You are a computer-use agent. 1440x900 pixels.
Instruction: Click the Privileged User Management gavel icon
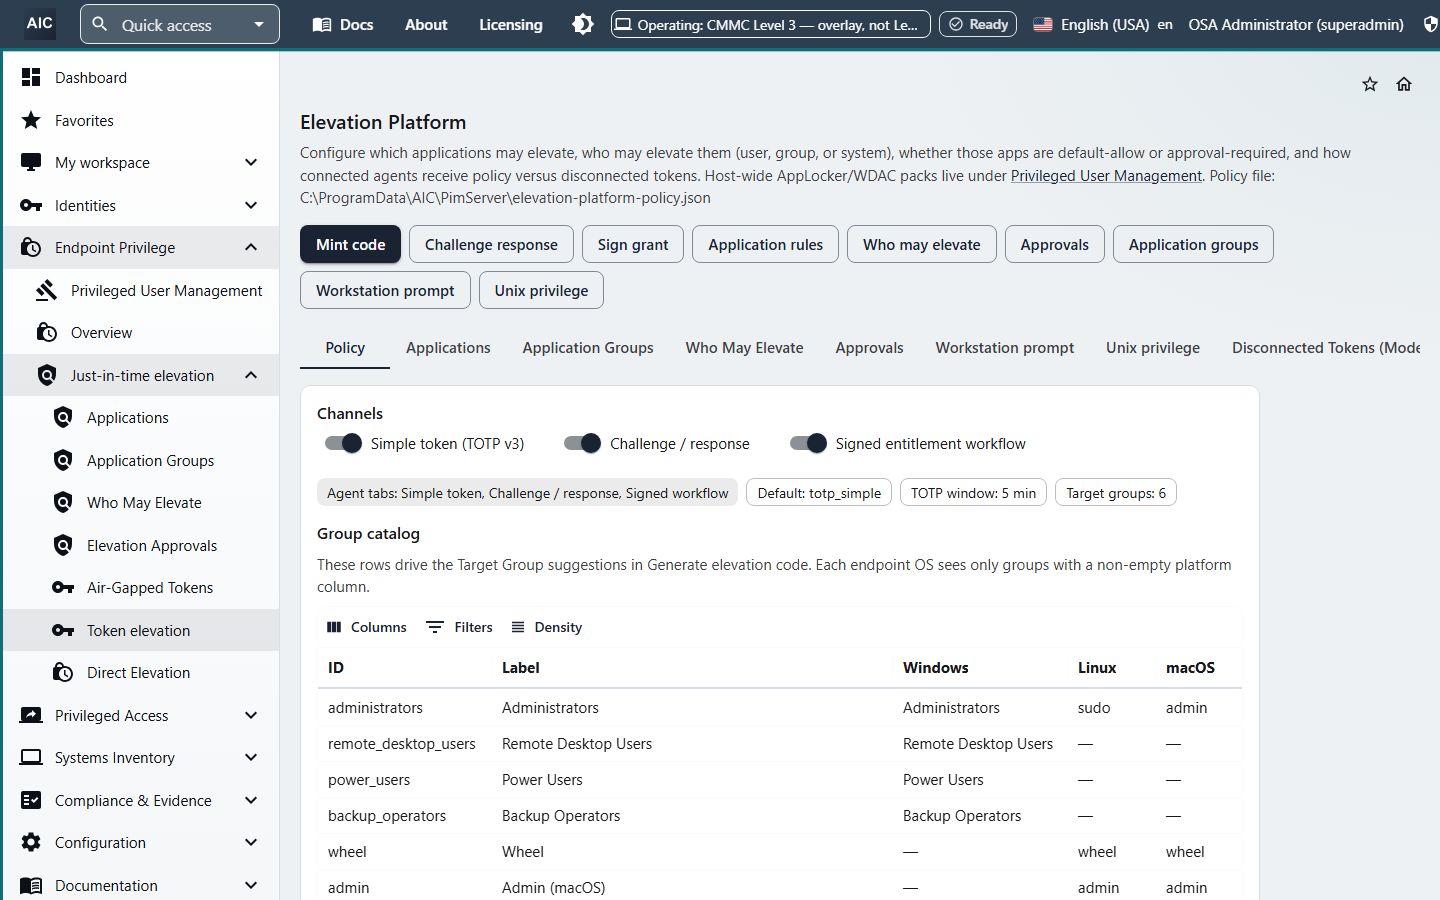[47, 290]
